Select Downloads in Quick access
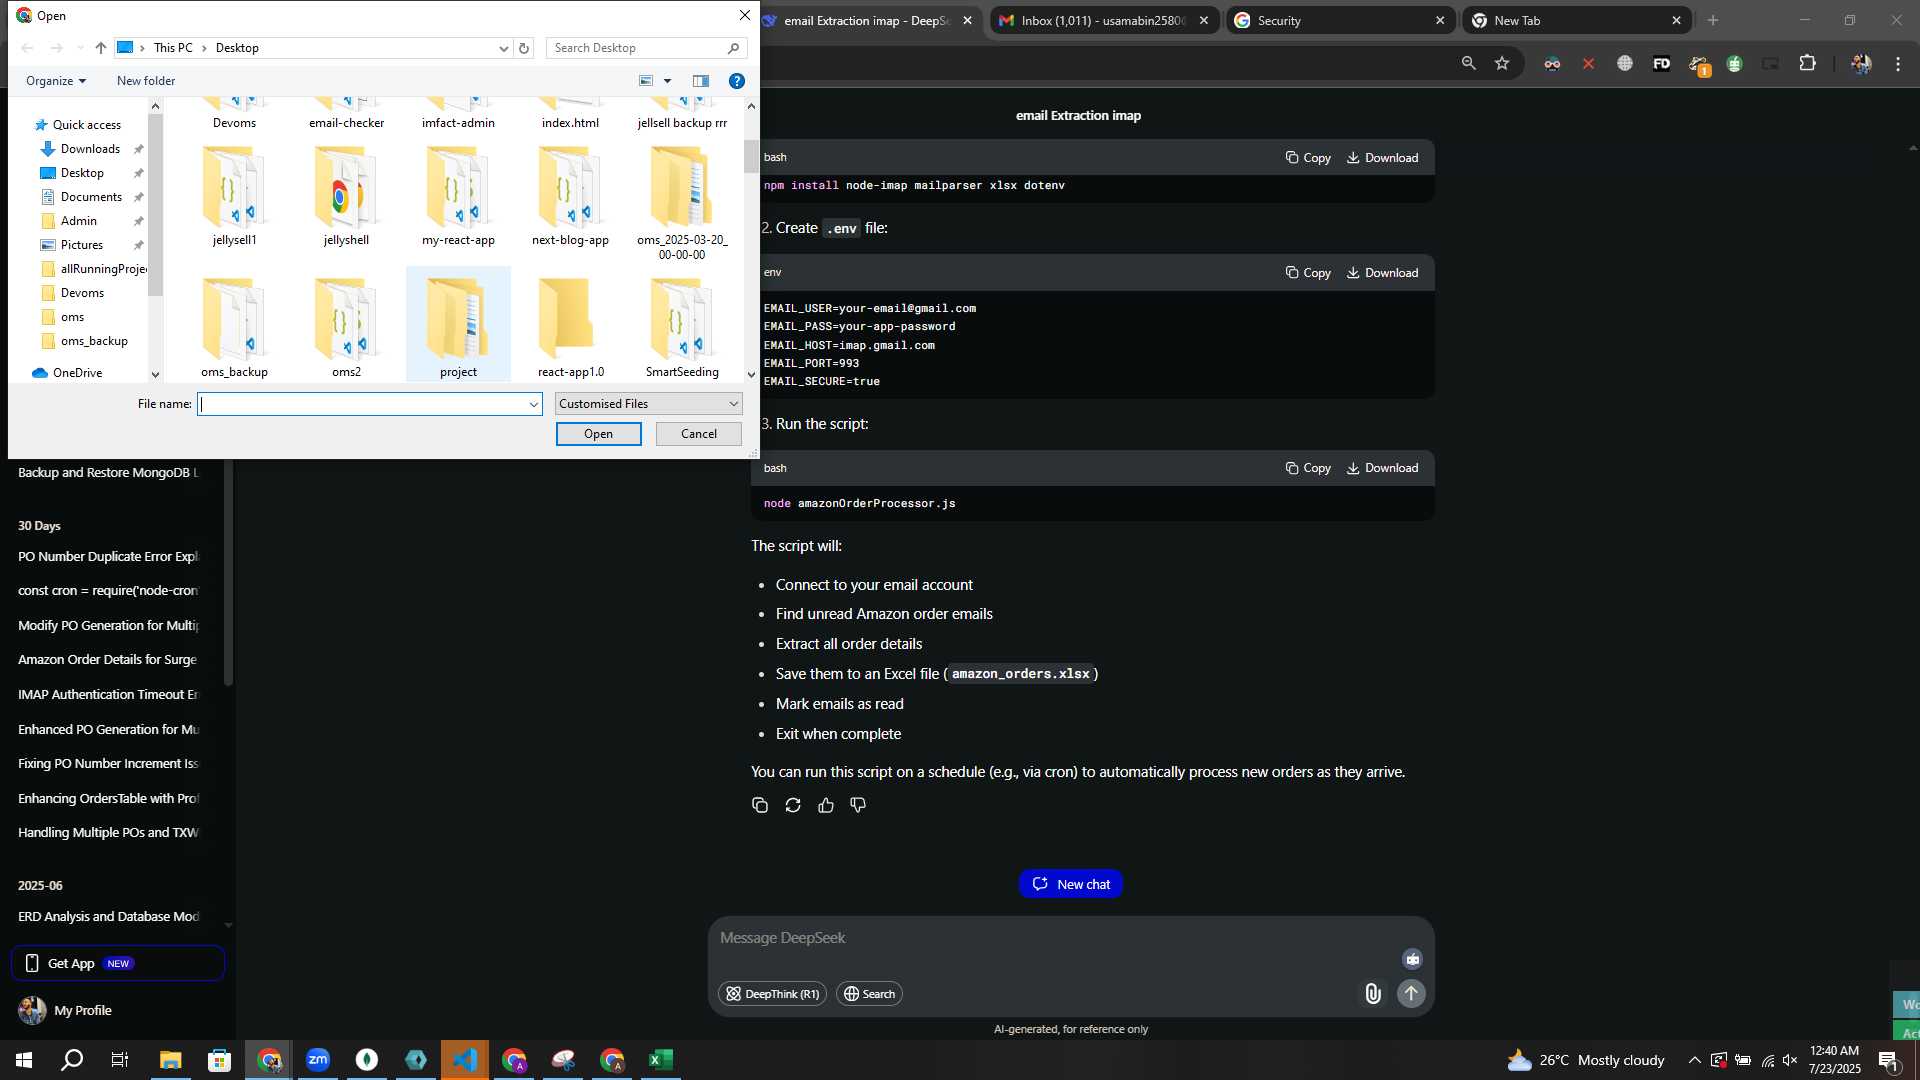 point(90,149)
